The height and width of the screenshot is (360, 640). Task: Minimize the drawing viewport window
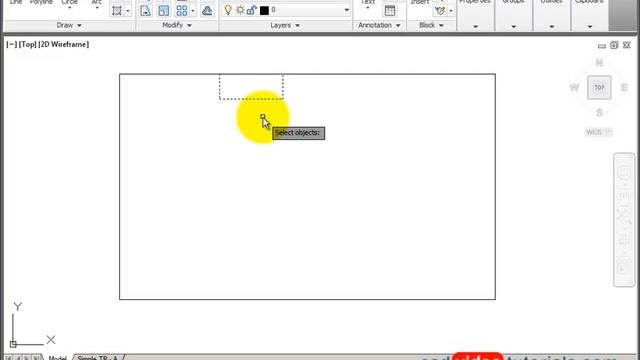click(602, 46)
